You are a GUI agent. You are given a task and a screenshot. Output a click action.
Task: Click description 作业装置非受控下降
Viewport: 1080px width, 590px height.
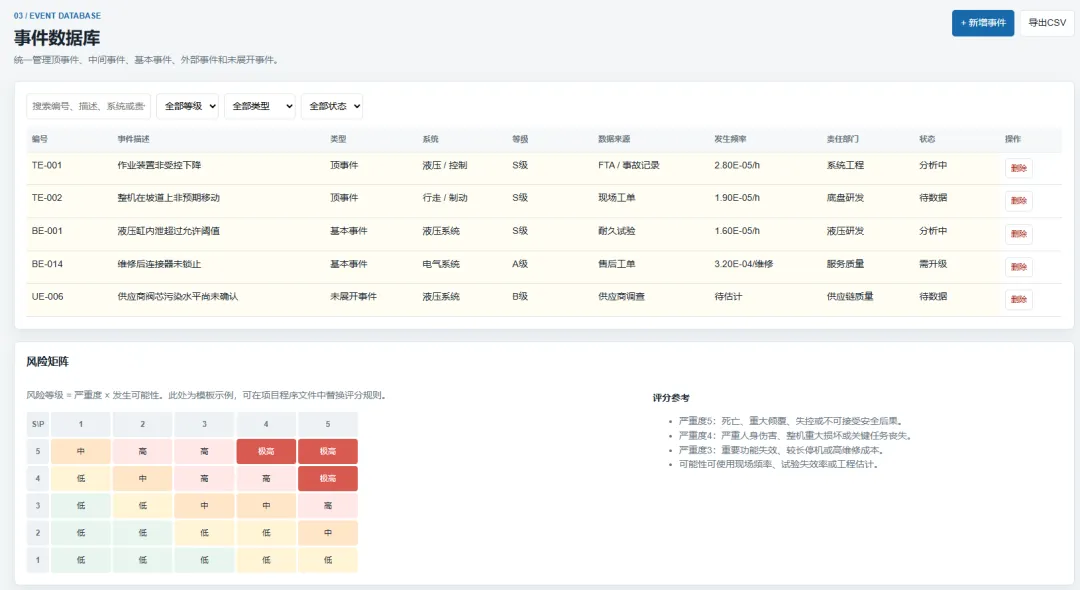159,165
